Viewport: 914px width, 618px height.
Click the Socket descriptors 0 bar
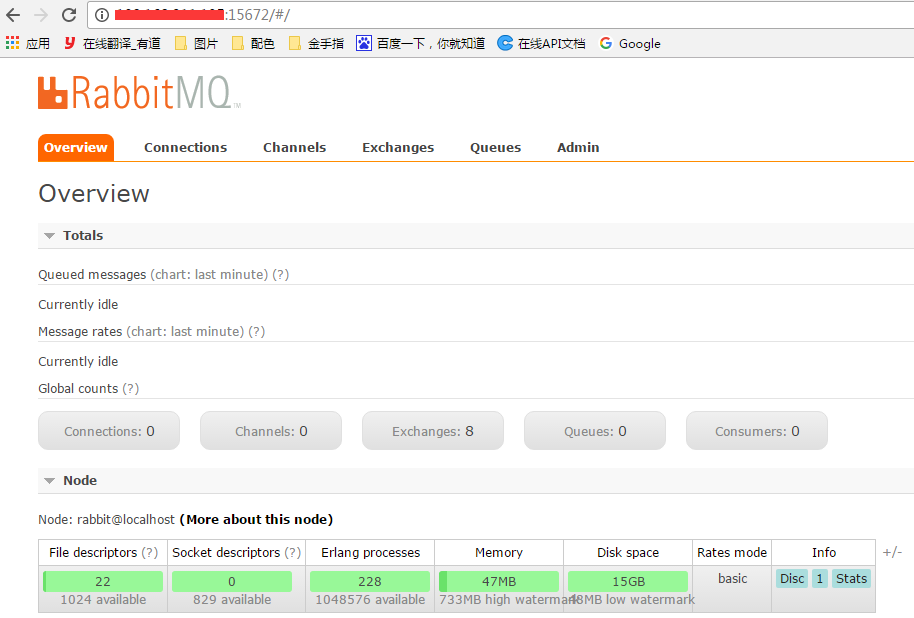[232, 581]
